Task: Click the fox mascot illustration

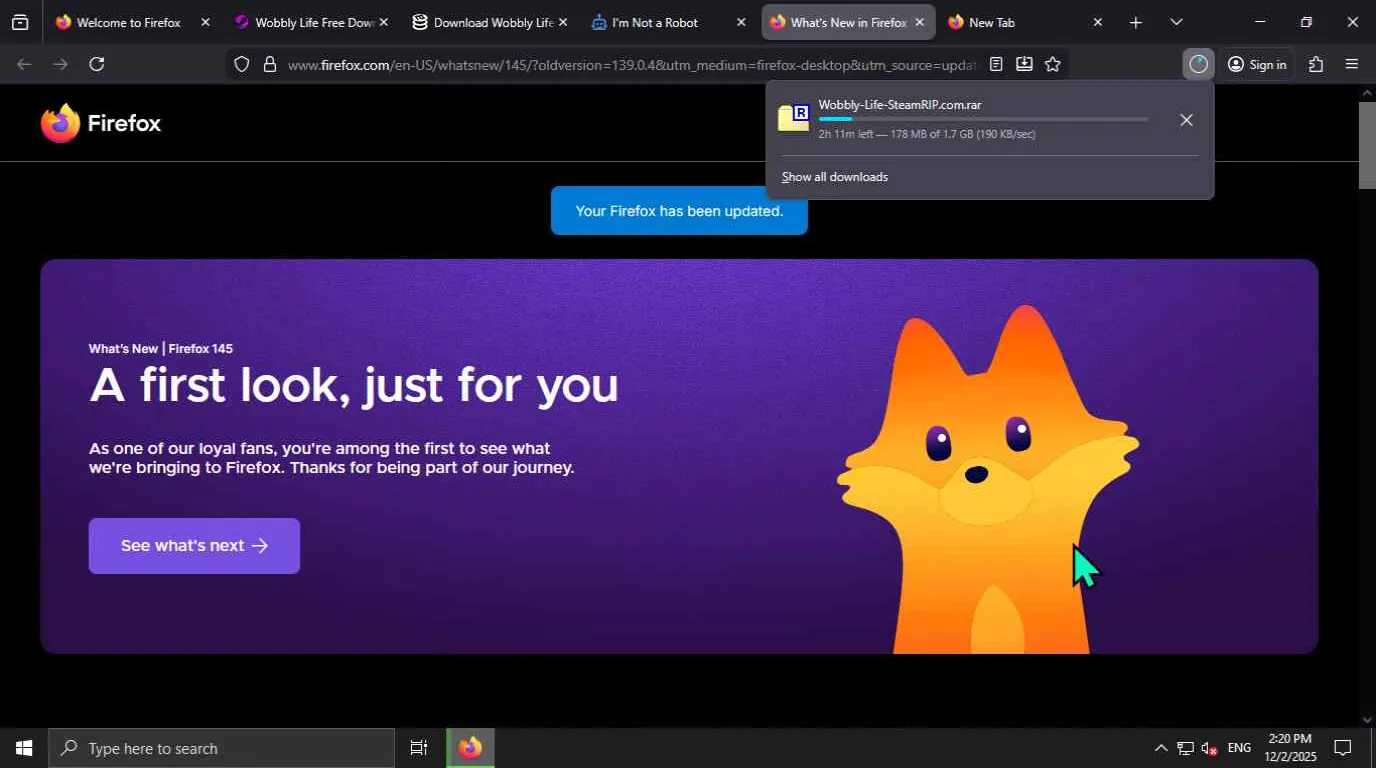Action: pos(988,480)
